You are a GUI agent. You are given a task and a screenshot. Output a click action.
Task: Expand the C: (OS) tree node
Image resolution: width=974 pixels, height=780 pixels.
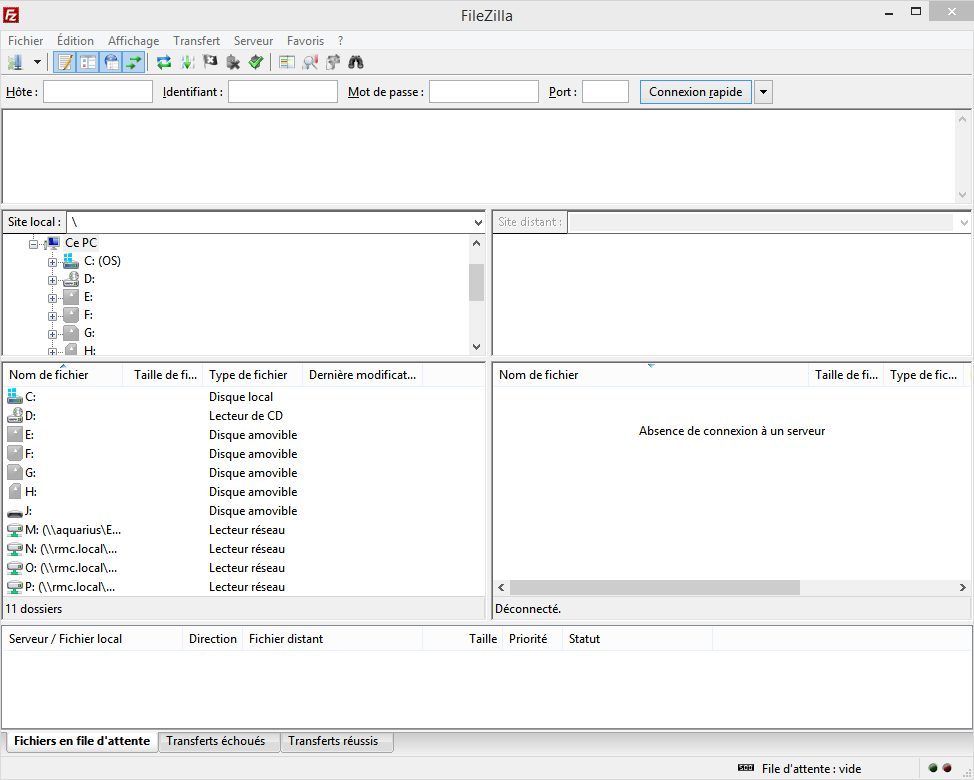52,262
